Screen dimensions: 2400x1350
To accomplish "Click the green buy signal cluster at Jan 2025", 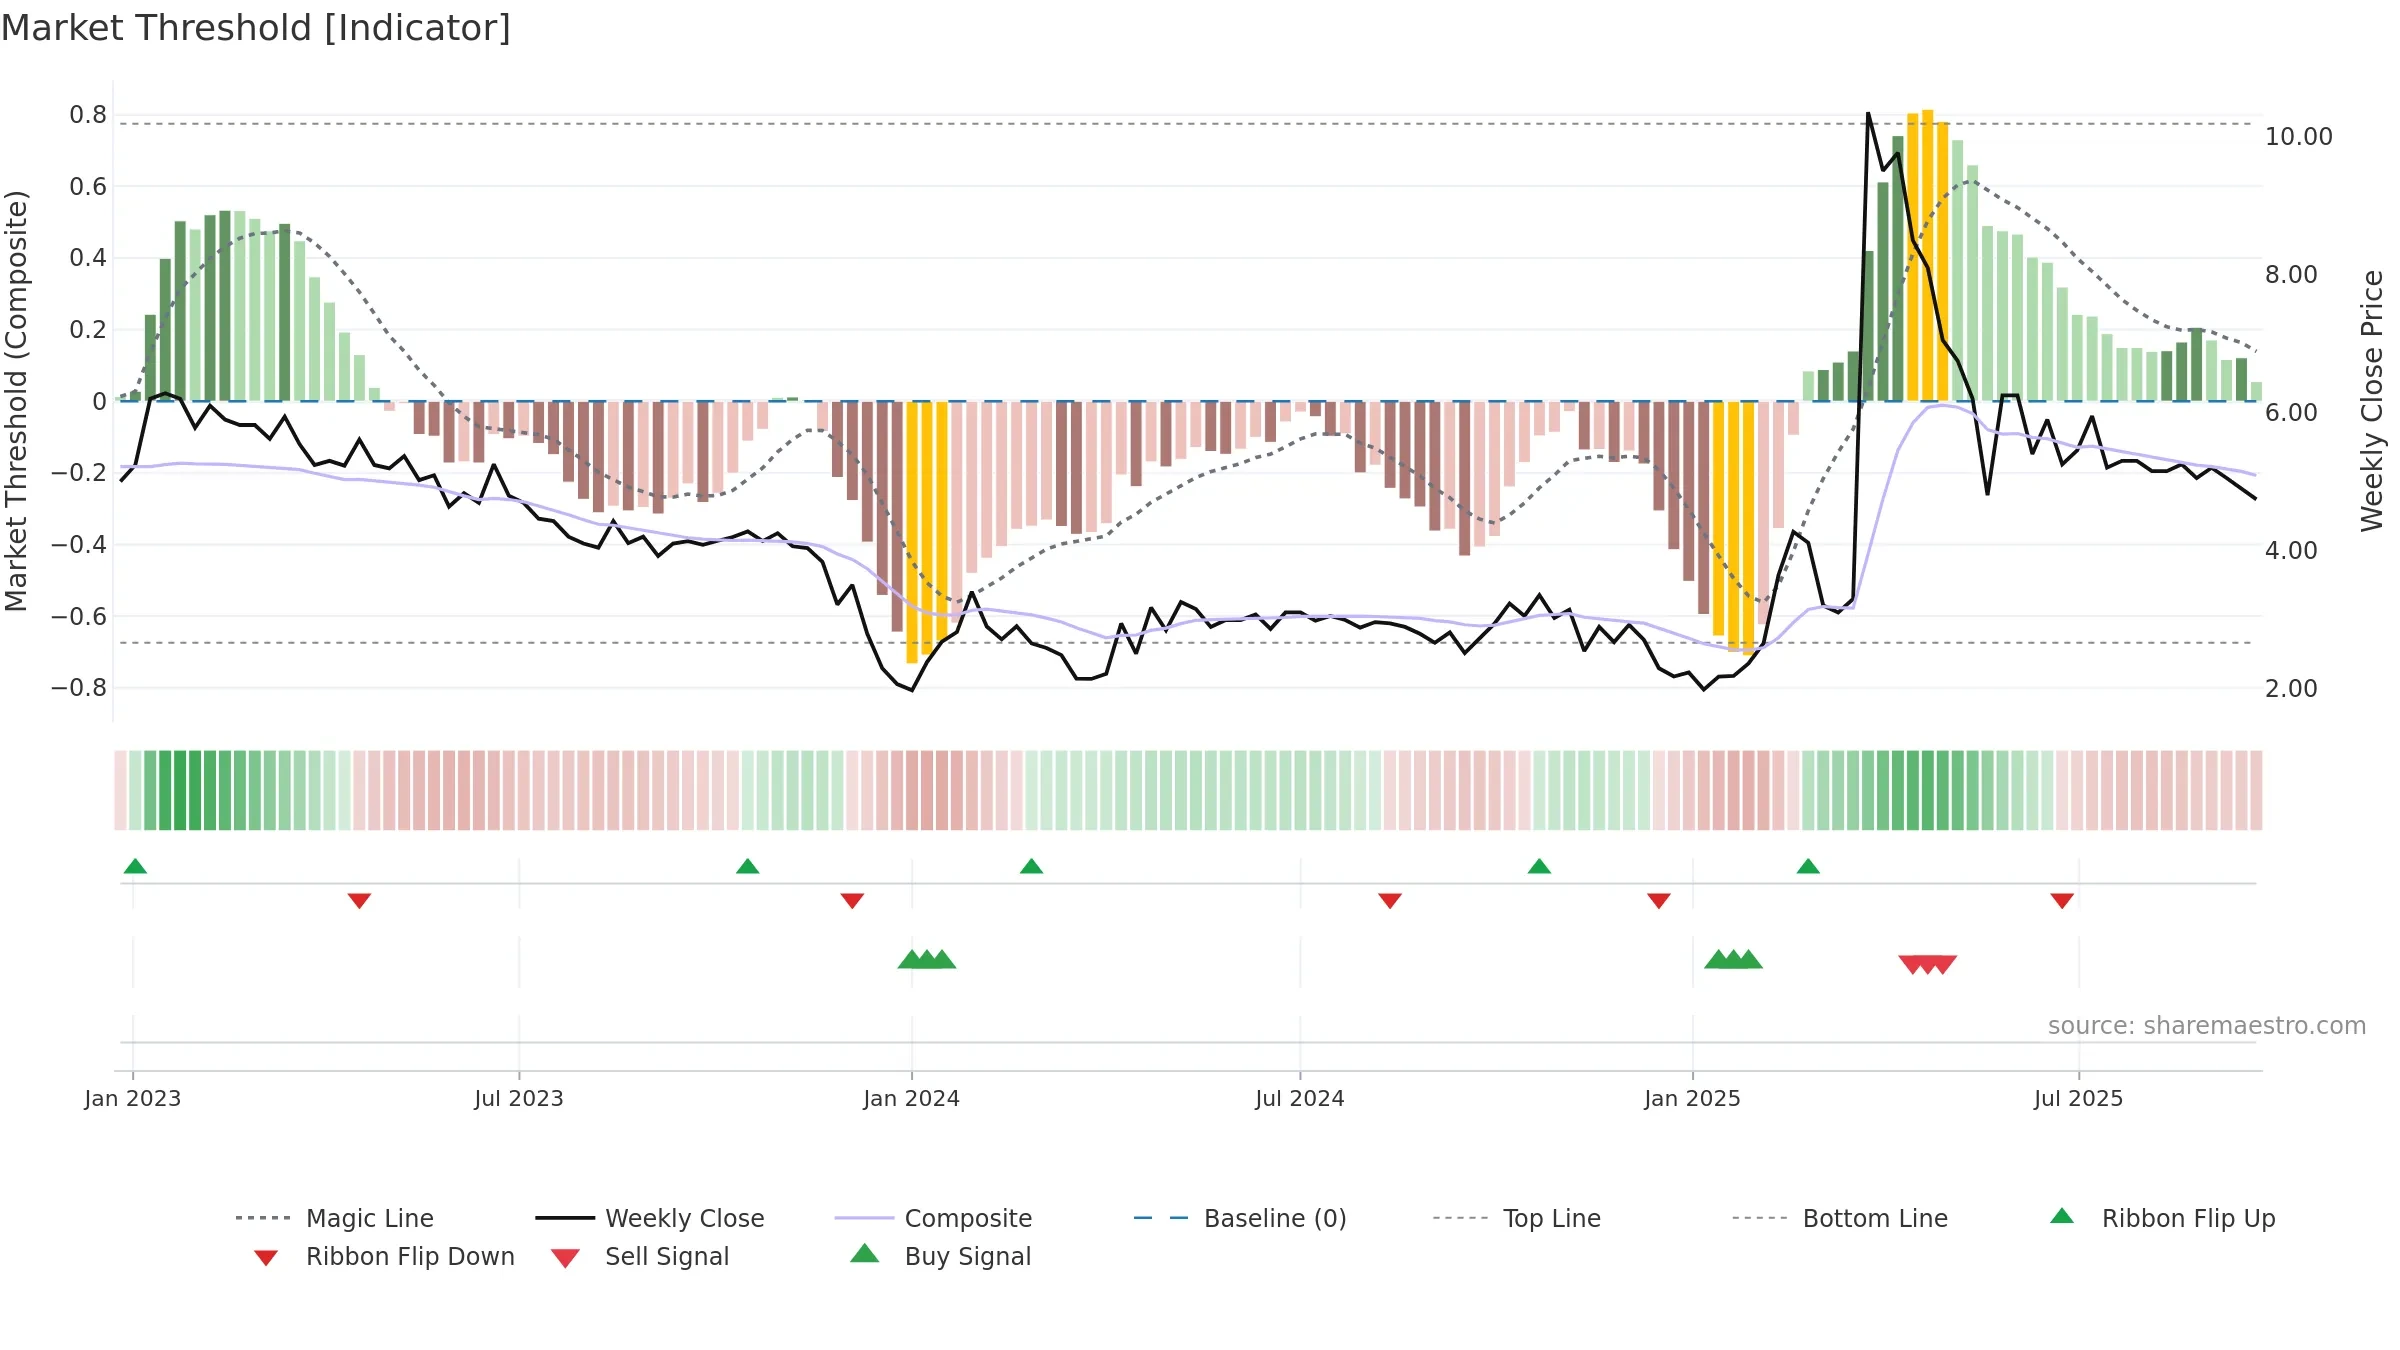I will point(1733,959).
